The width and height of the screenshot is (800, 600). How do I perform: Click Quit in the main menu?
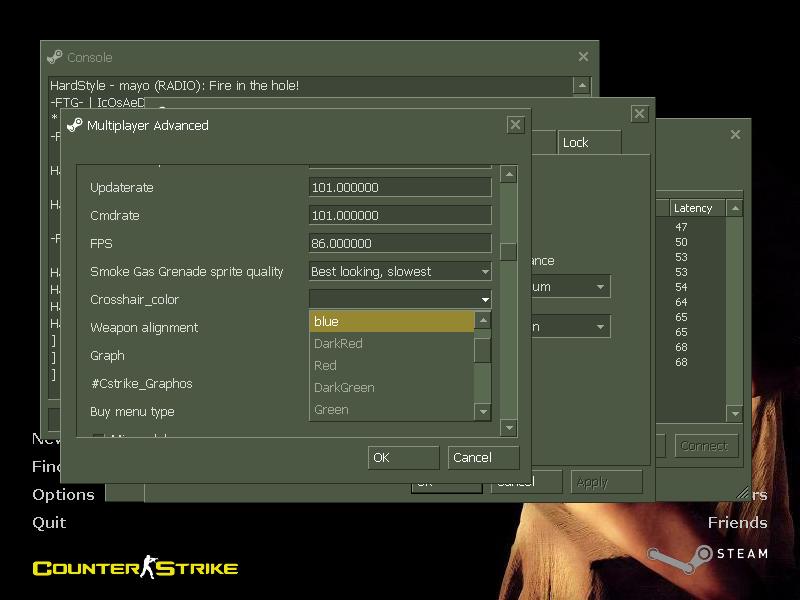[x=49, y=522]
